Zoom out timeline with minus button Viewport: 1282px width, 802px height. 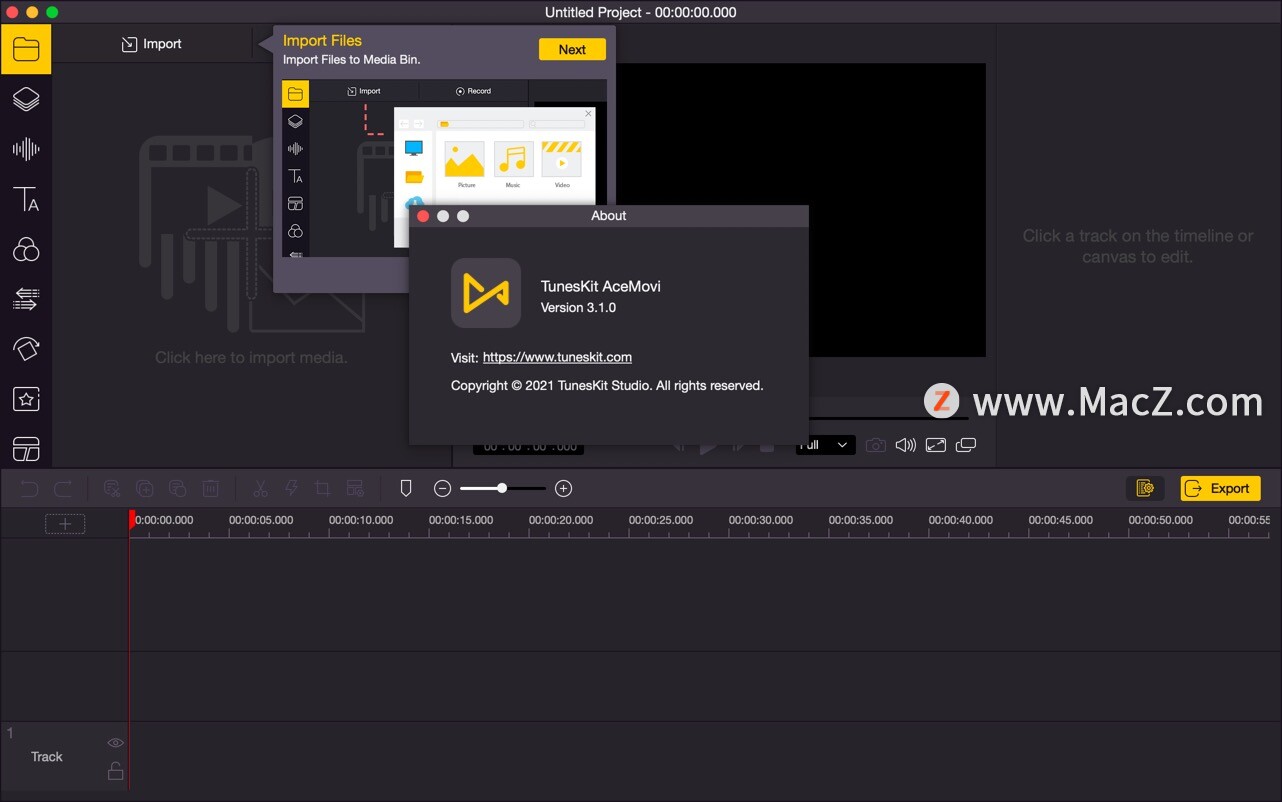click(443, 488)
